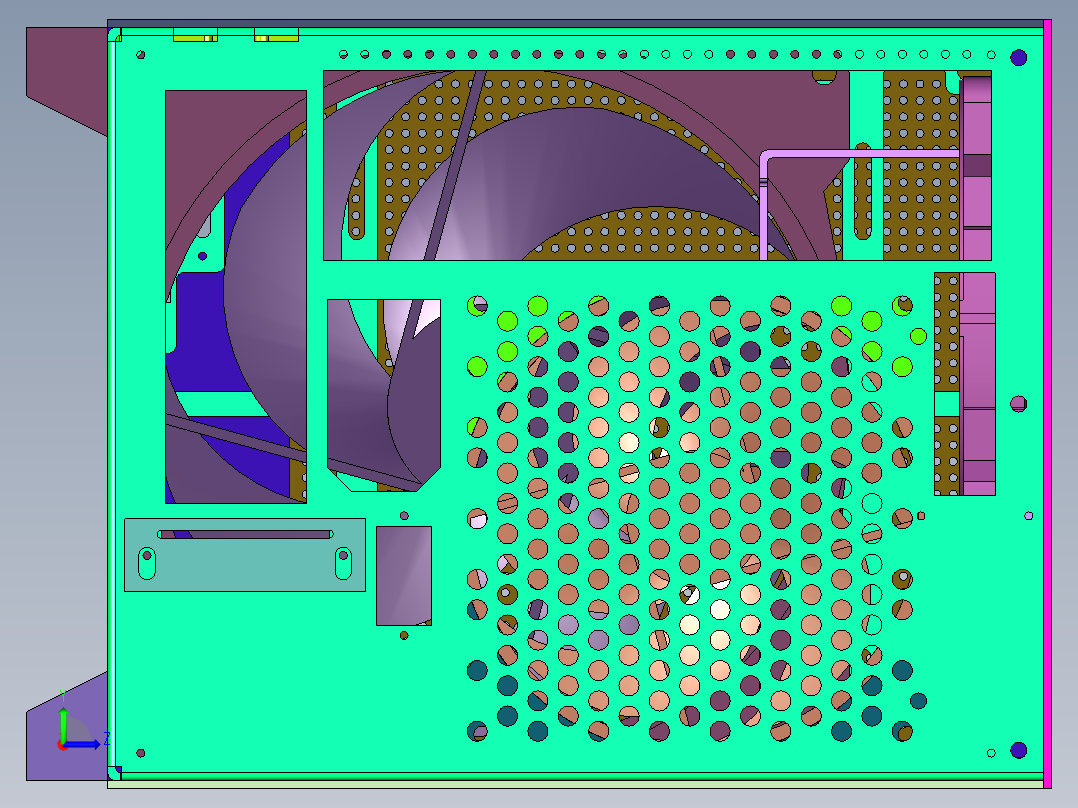Select the magenta edge strip on the right side

[1048, 404]
